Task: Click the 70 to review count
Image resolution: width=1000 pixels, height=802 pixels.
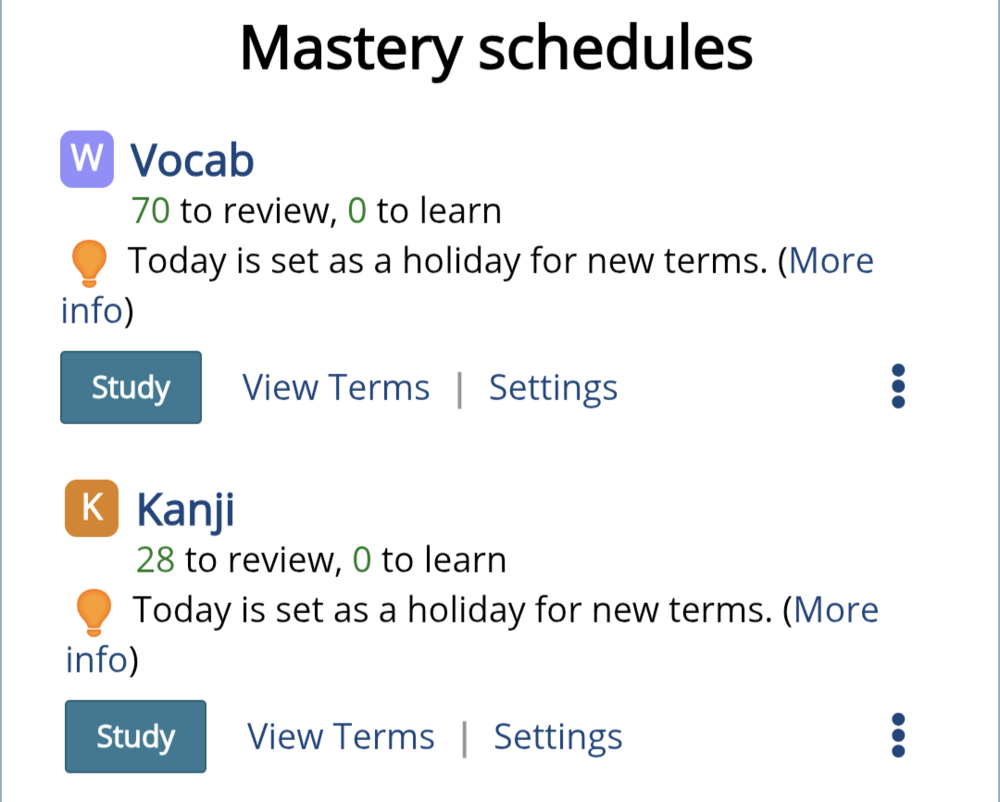Action: pos(151,211)
